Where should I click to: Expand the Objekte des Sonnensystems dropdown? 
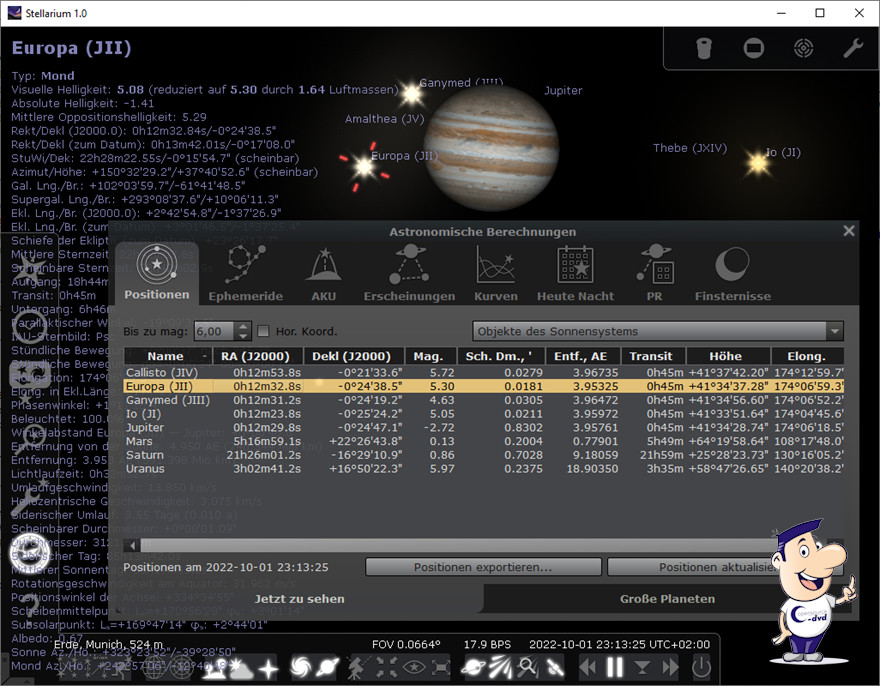tap(658, 331)
